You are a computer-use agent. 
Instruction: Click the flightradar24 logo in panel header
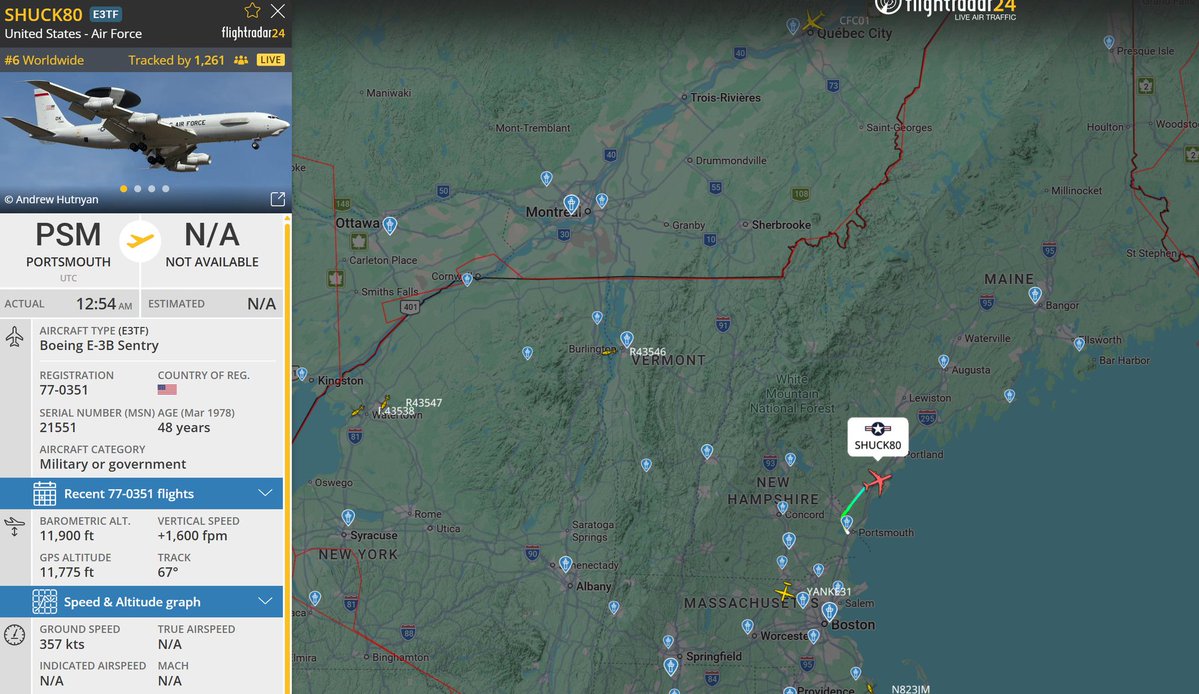253,33
